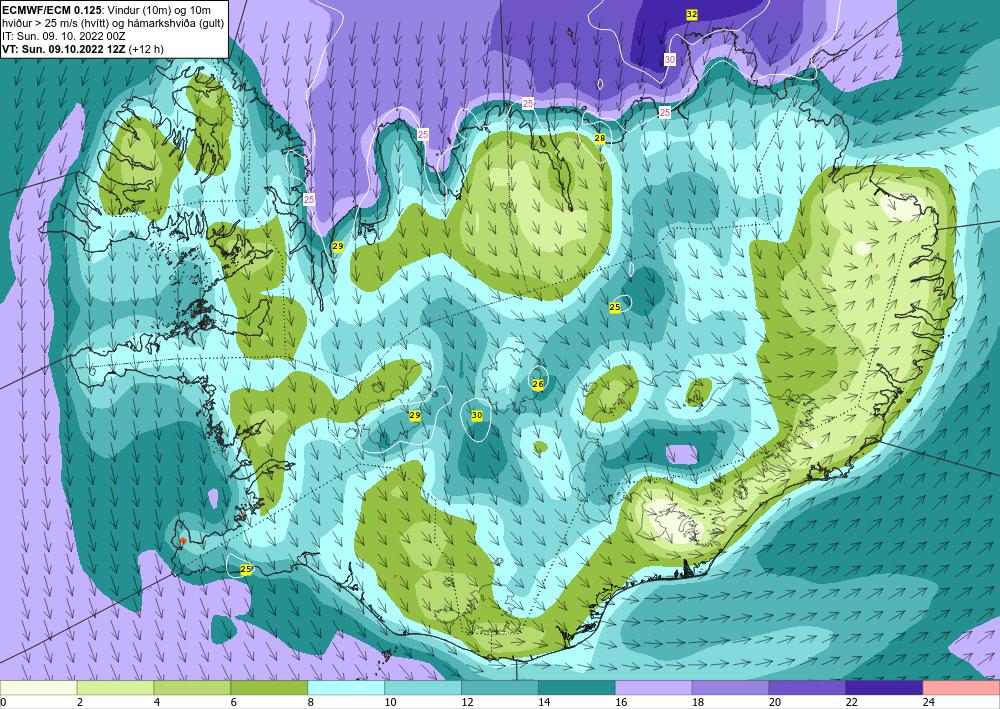1000x709 pixels.
Task: Click the yellow '26' gust label
Action: 538,384
